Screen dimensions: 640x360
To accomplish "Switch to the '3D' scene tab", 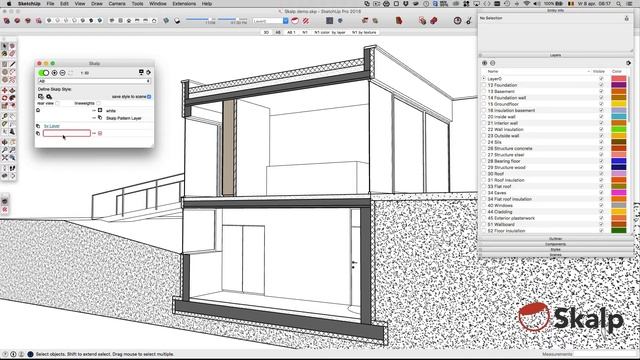I will click(x=266, y=32).
